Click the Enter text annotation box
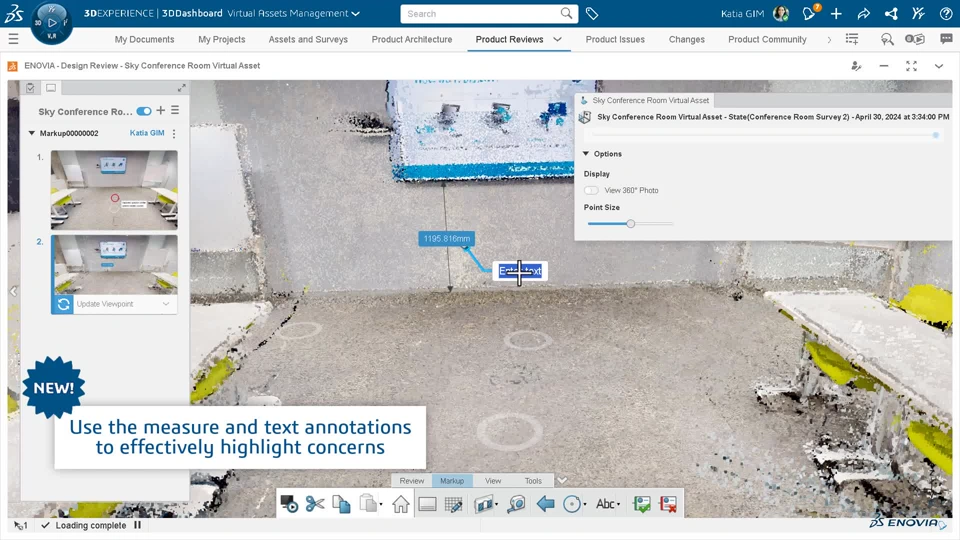 click(x=520, y=271)
